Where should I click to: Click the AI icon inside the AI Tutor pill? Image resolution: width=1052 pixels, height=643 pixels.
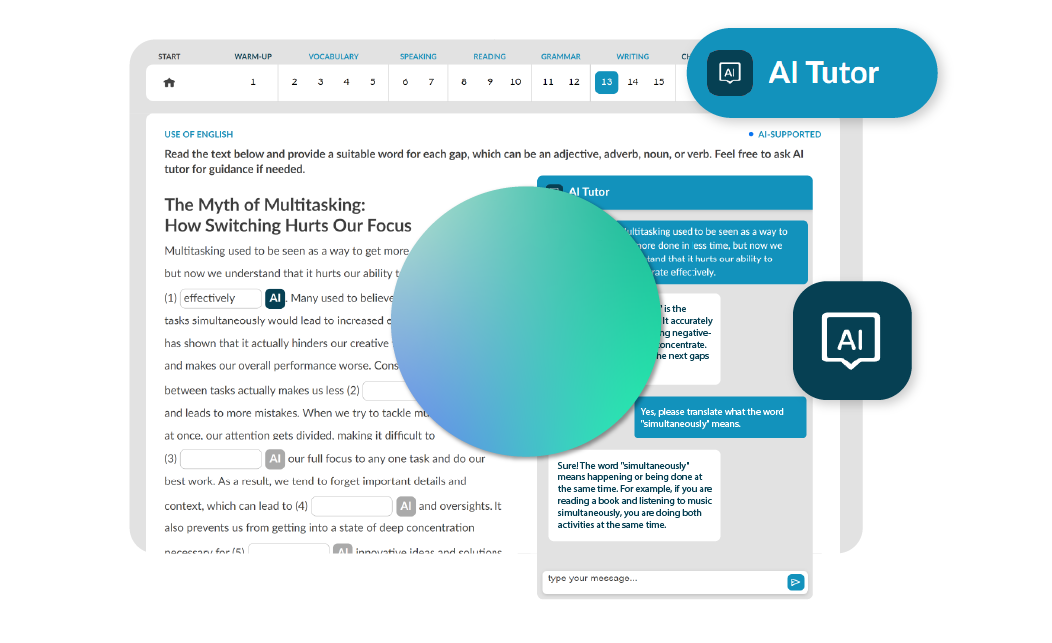730,73
